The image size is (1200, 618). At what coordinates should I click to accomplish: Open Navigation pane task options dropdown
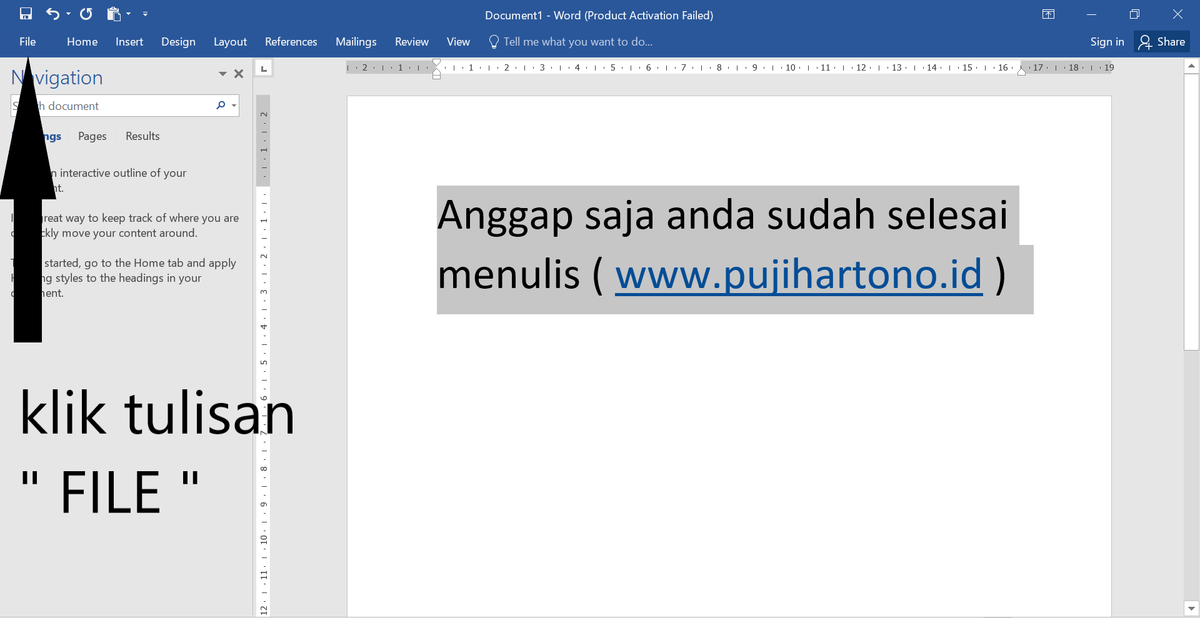(222, 74)
